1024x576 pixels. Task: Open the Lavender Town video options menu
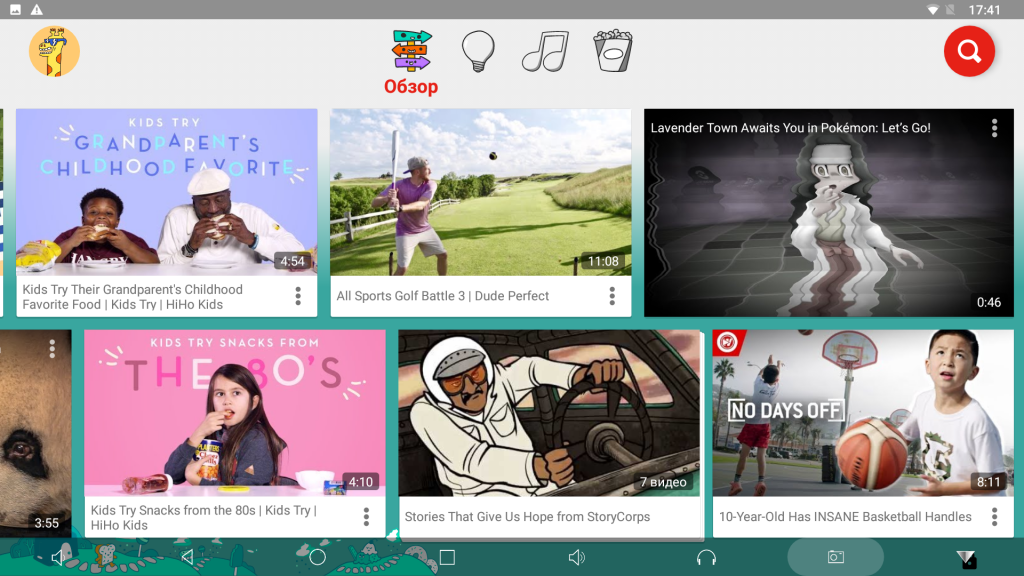(994, 128)
